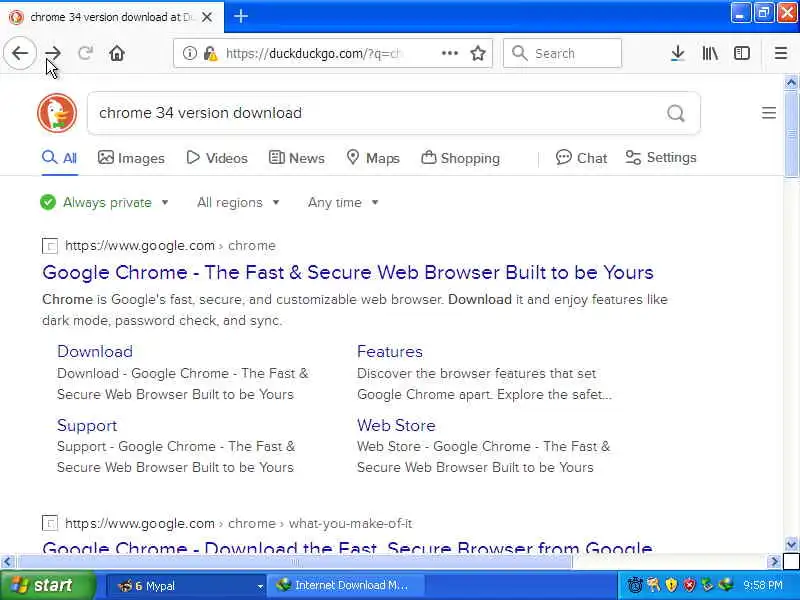Viewport: 800px width, 600px height.
Task: Show site information icon in address bar
Action: [190, 53]
